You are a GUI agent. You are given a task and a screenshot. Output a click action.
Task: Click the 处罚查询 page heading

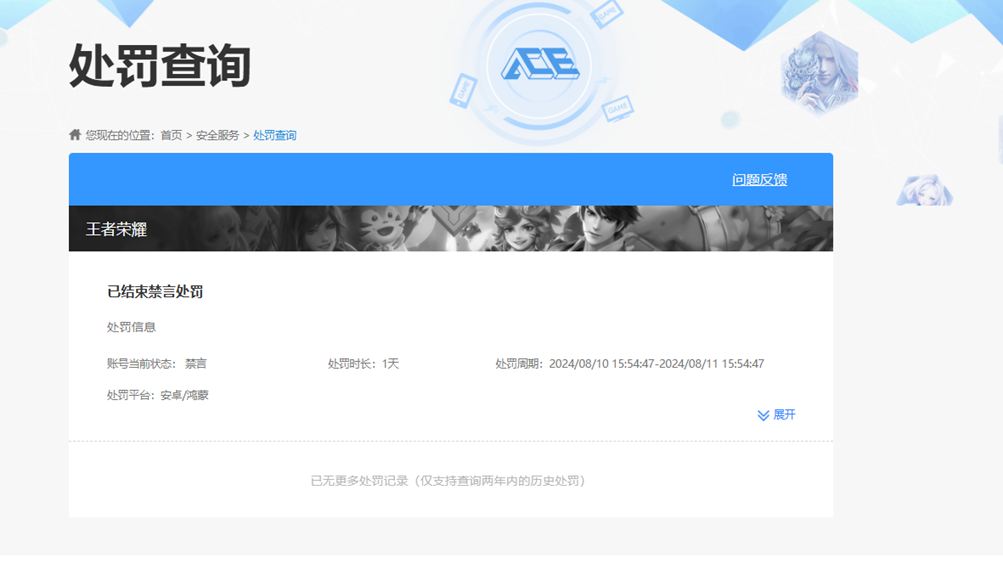pos(160,65)
